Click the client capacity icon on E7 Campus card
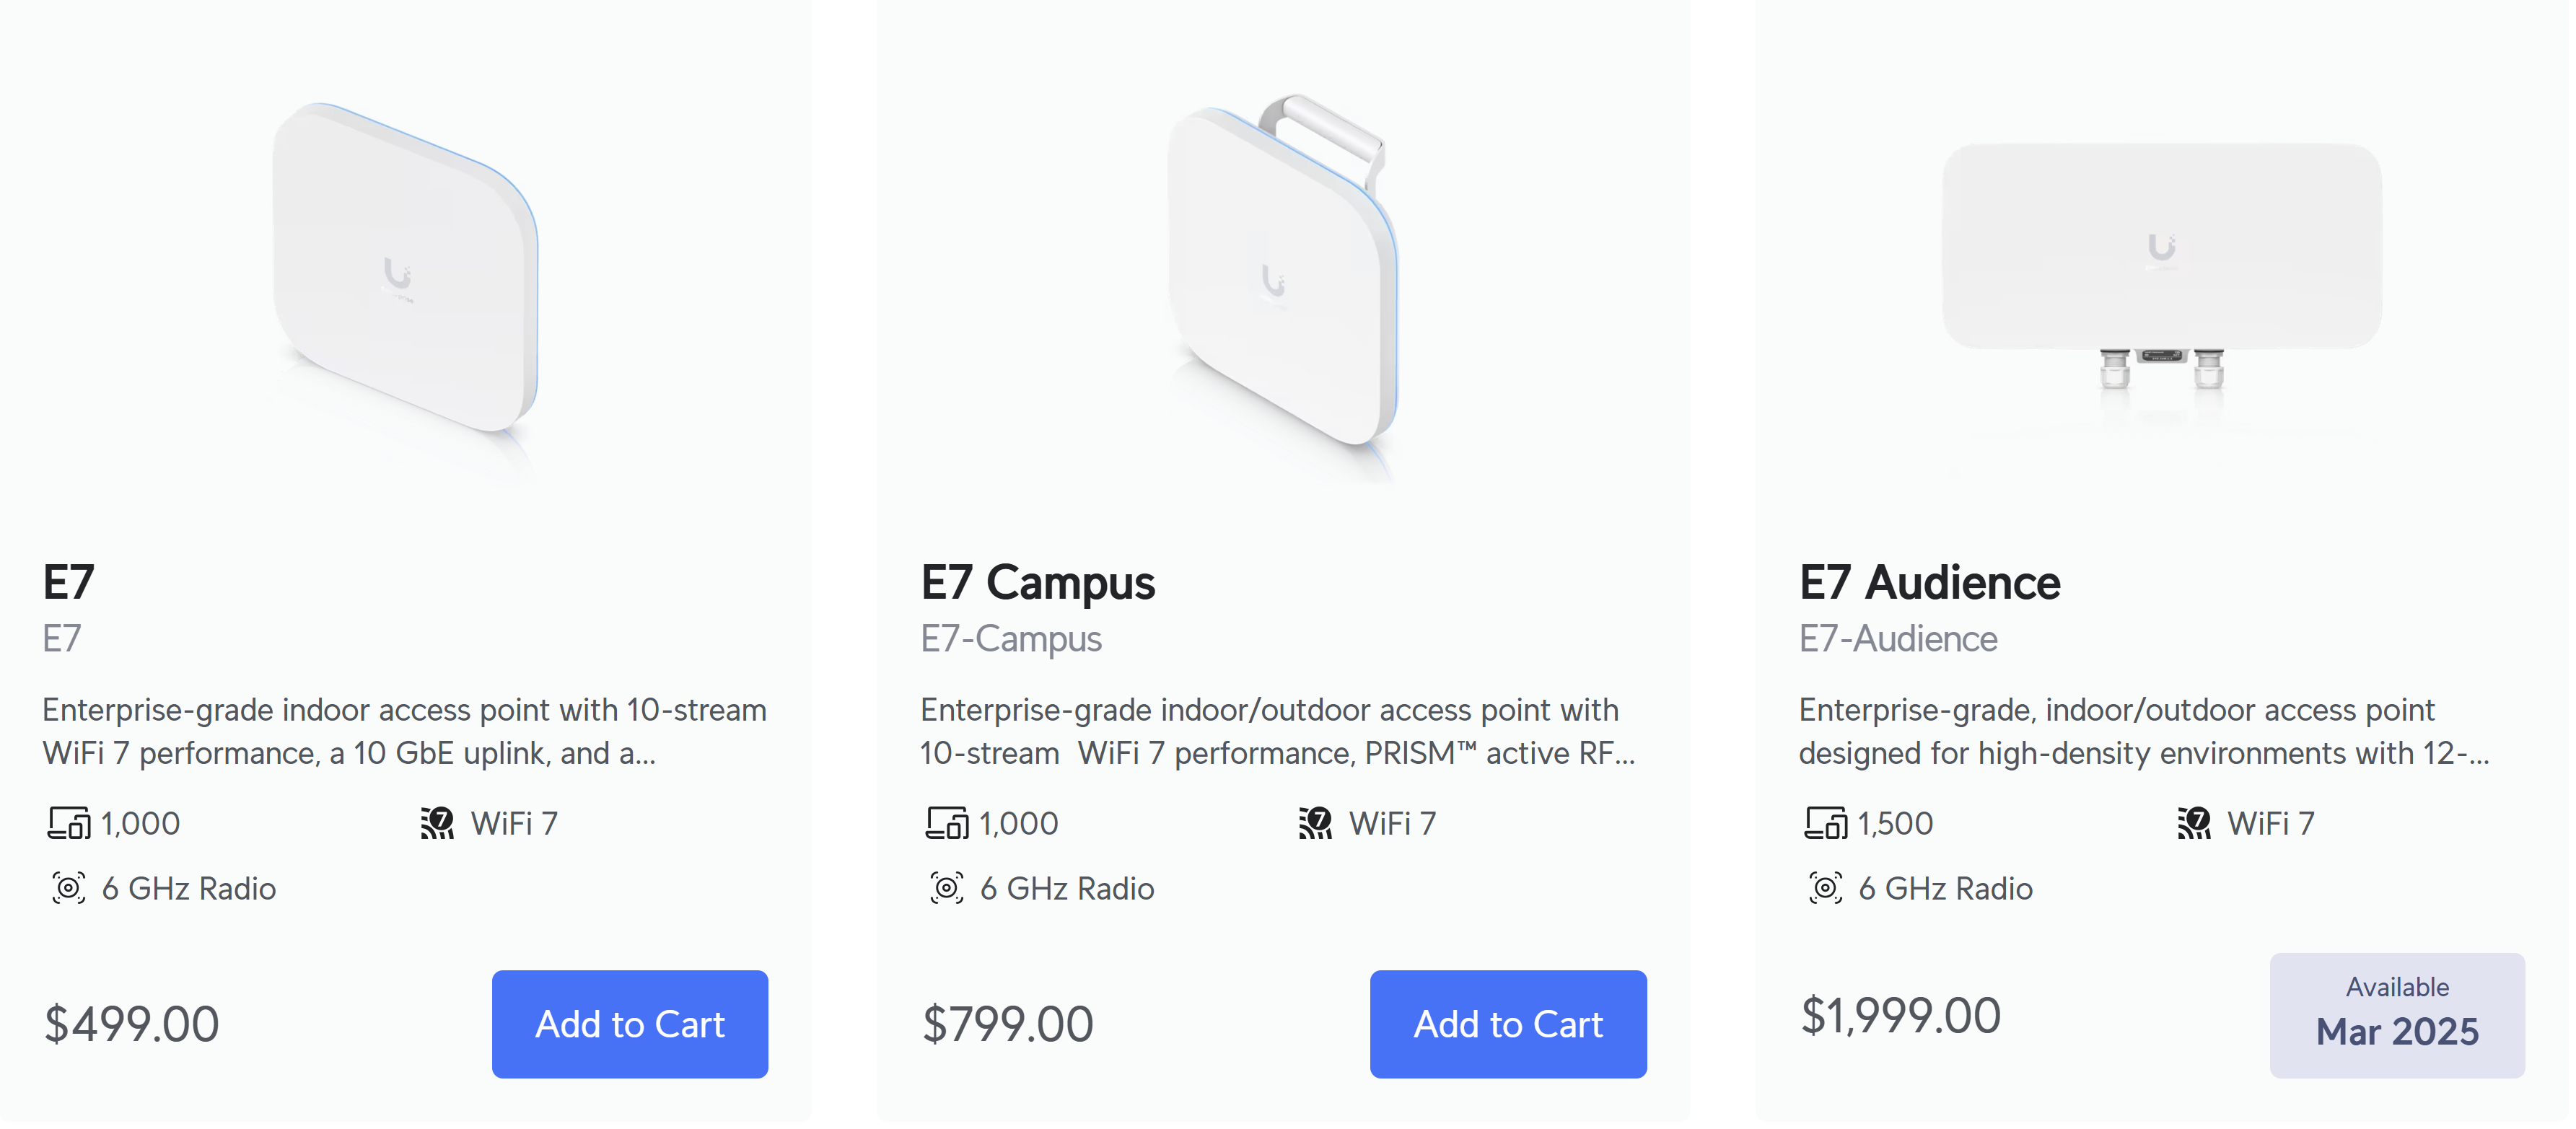The height and width of the screenshot is (1129, 2576). click(947, 824)
